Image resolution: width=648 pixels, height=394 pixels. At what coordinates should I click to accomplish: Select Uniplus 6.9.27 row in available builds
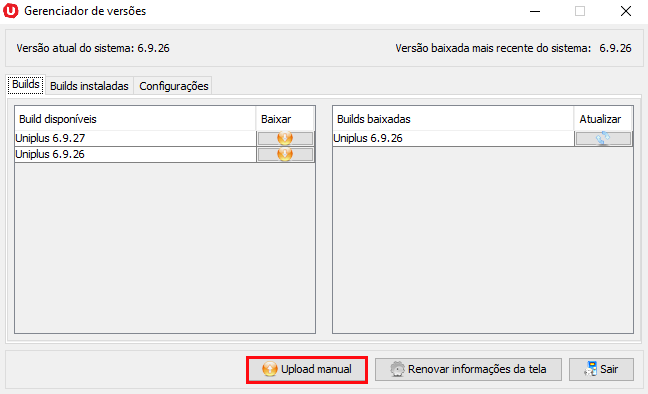pyautogui.click(x=136, y=138)
